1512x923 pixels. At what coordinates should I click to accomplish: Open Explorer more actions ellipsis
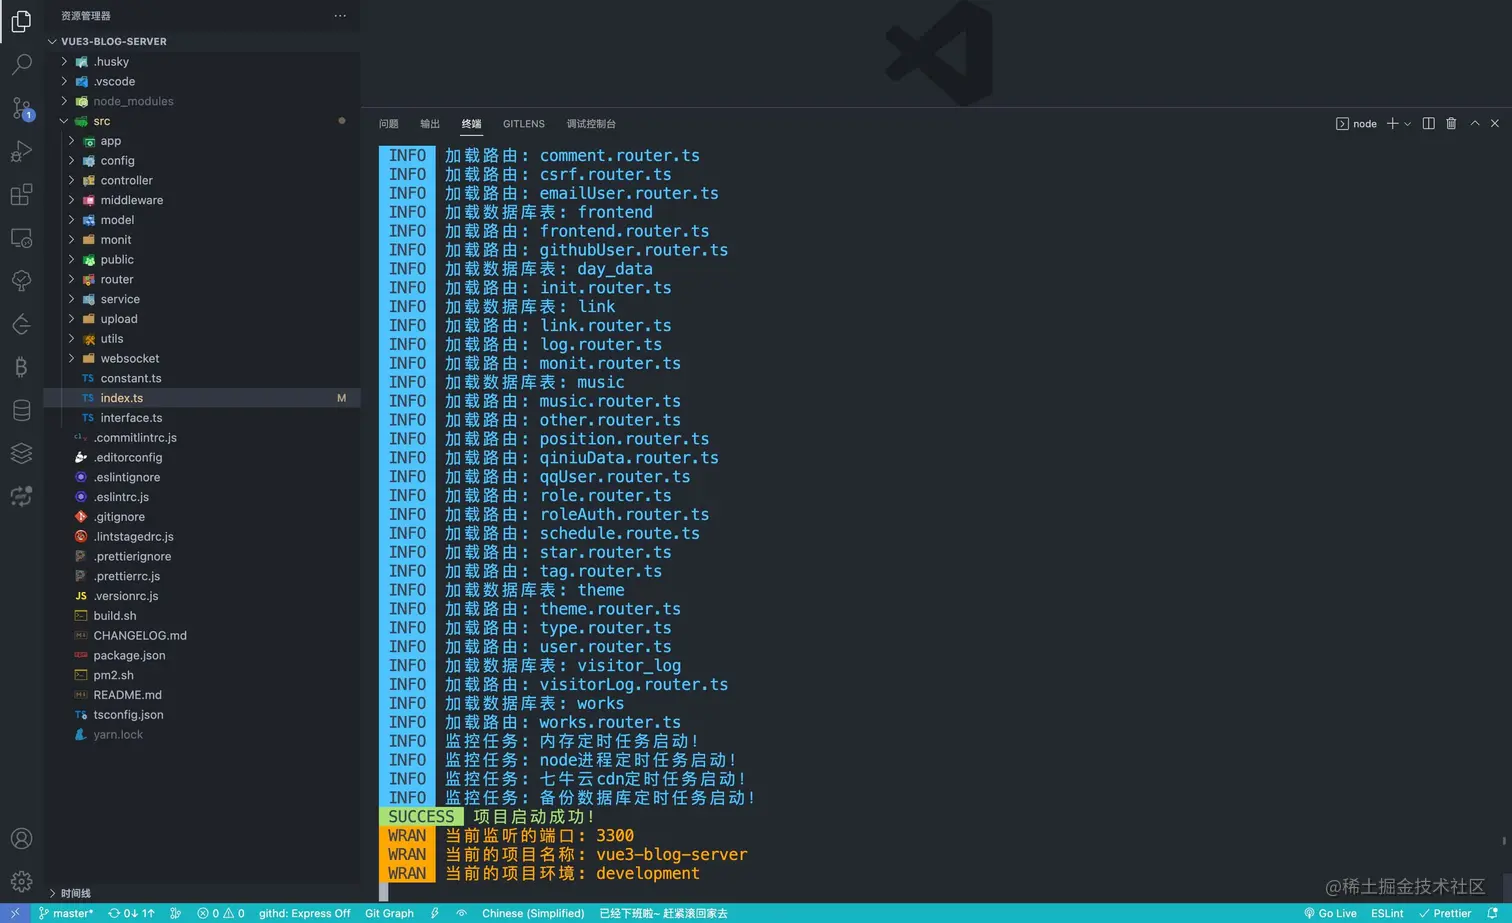pos(340,16)
